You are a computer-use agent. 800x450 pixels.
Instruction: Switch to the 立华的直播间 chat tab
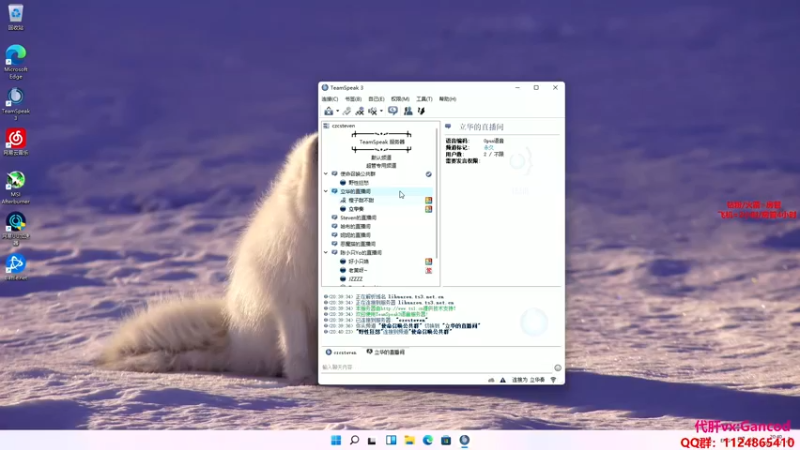386,353
